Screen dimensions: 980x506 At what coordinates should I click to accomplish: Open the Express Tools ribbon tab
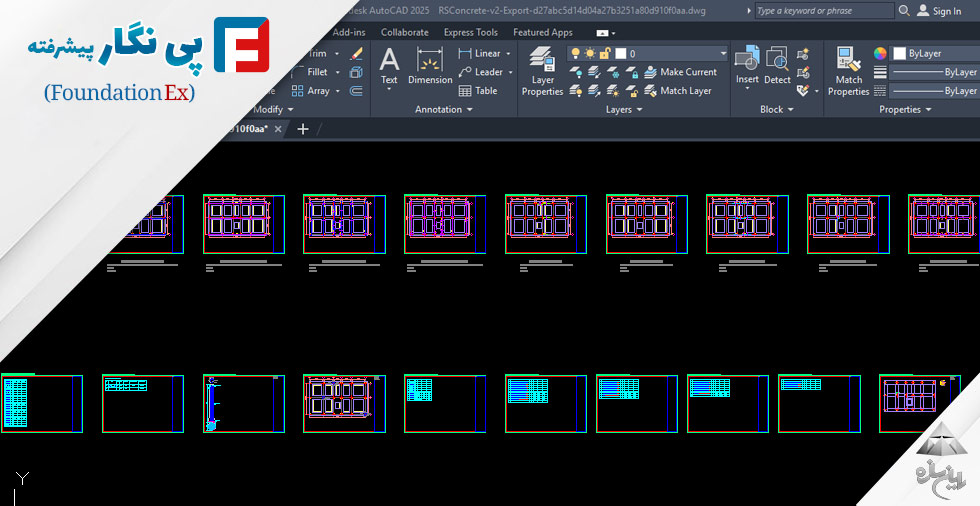[x=470, y=32]
